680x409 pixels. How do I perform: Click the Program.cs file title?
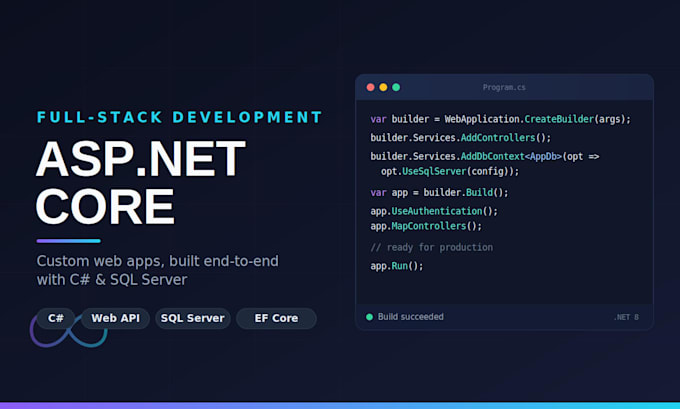click(504, 87)
